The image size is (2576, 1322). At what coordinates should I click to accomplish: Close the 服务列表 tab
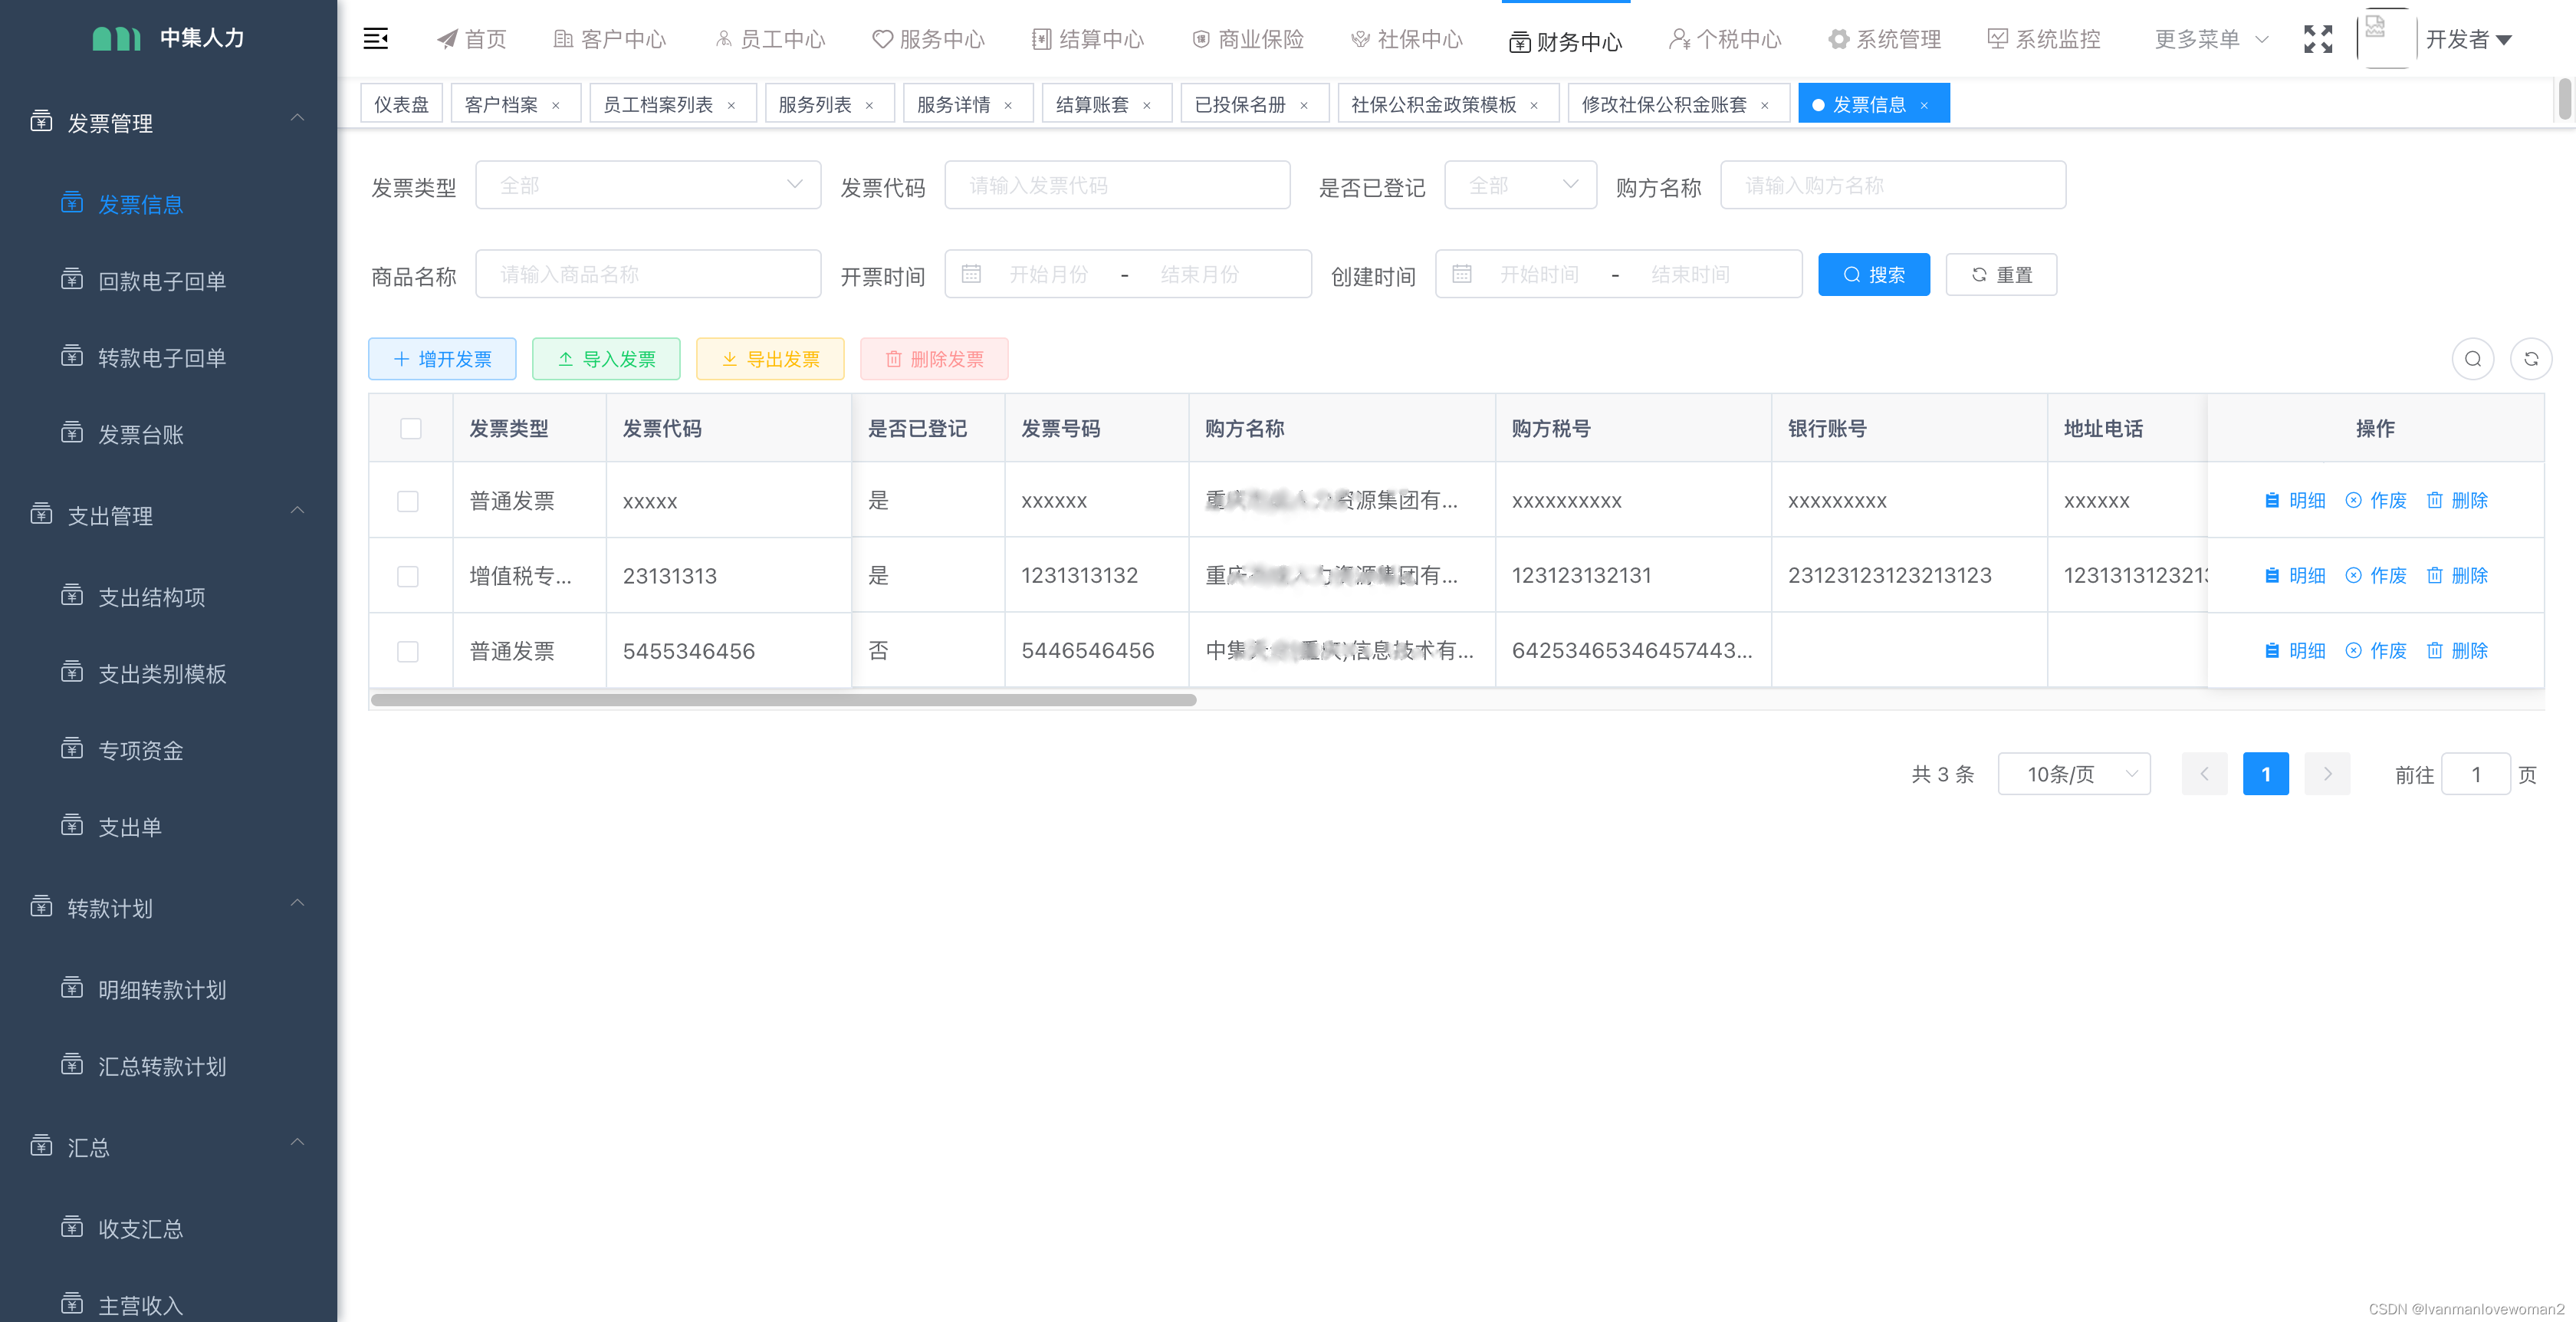coord(869,105)
